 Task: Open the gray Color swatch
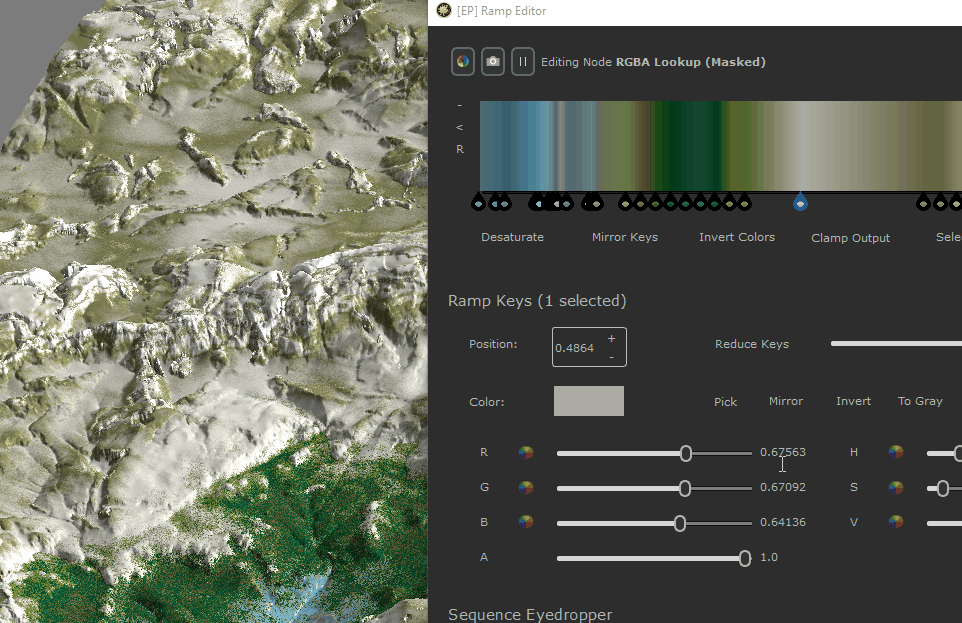point(588,401)
